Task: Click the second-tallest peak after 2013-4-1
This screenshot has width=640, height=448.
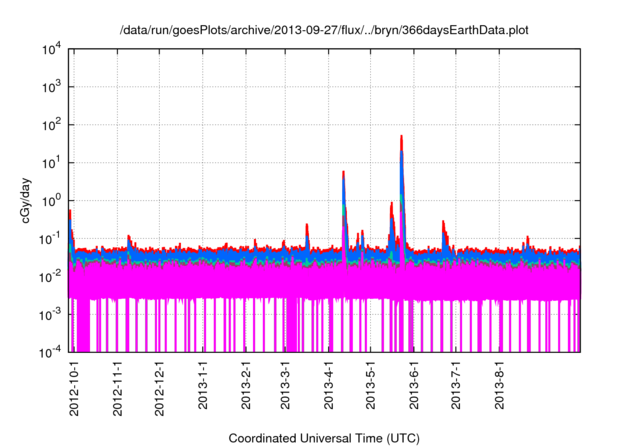Action: pyautogui.click(x=344, y=173)
